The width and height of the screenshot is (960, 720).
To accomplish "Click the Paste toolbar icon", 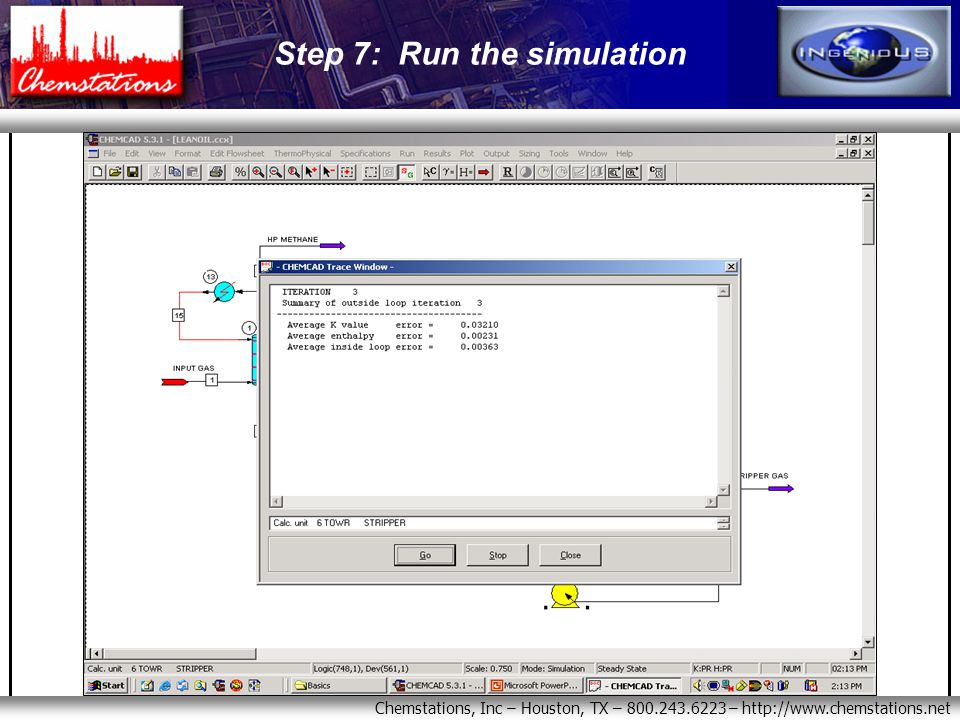I will pyautogui.click(x=192, y=172).
